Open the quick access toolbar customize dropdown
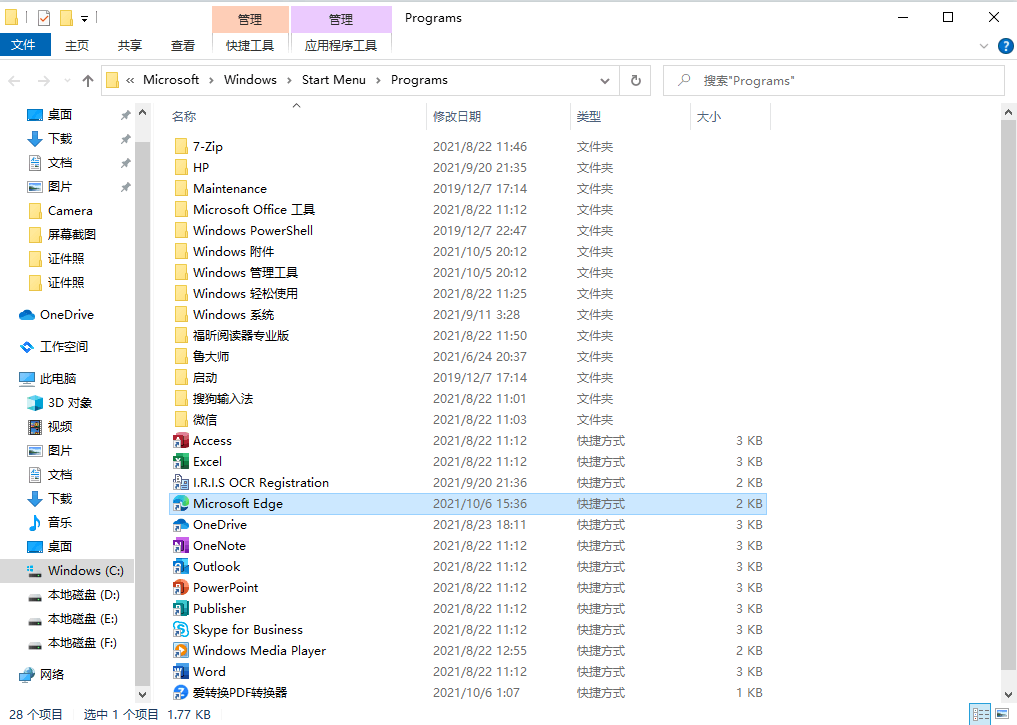Image resolution: width=1017 pixels, height=725 pixels. (84, 19)
